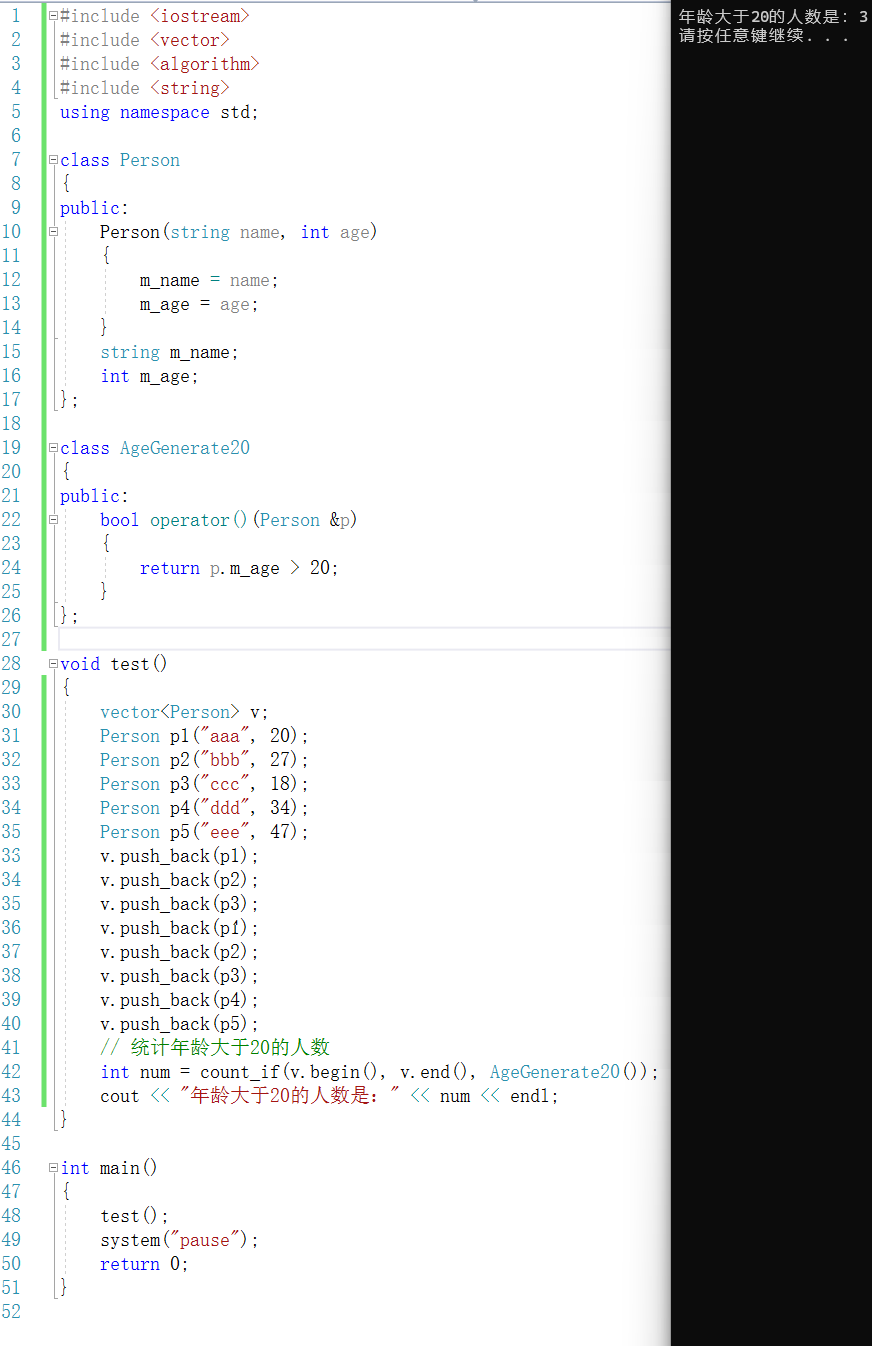Click the #include <algorithm> line
Screen dimensions: 872x1346
[x=160, y=64]
